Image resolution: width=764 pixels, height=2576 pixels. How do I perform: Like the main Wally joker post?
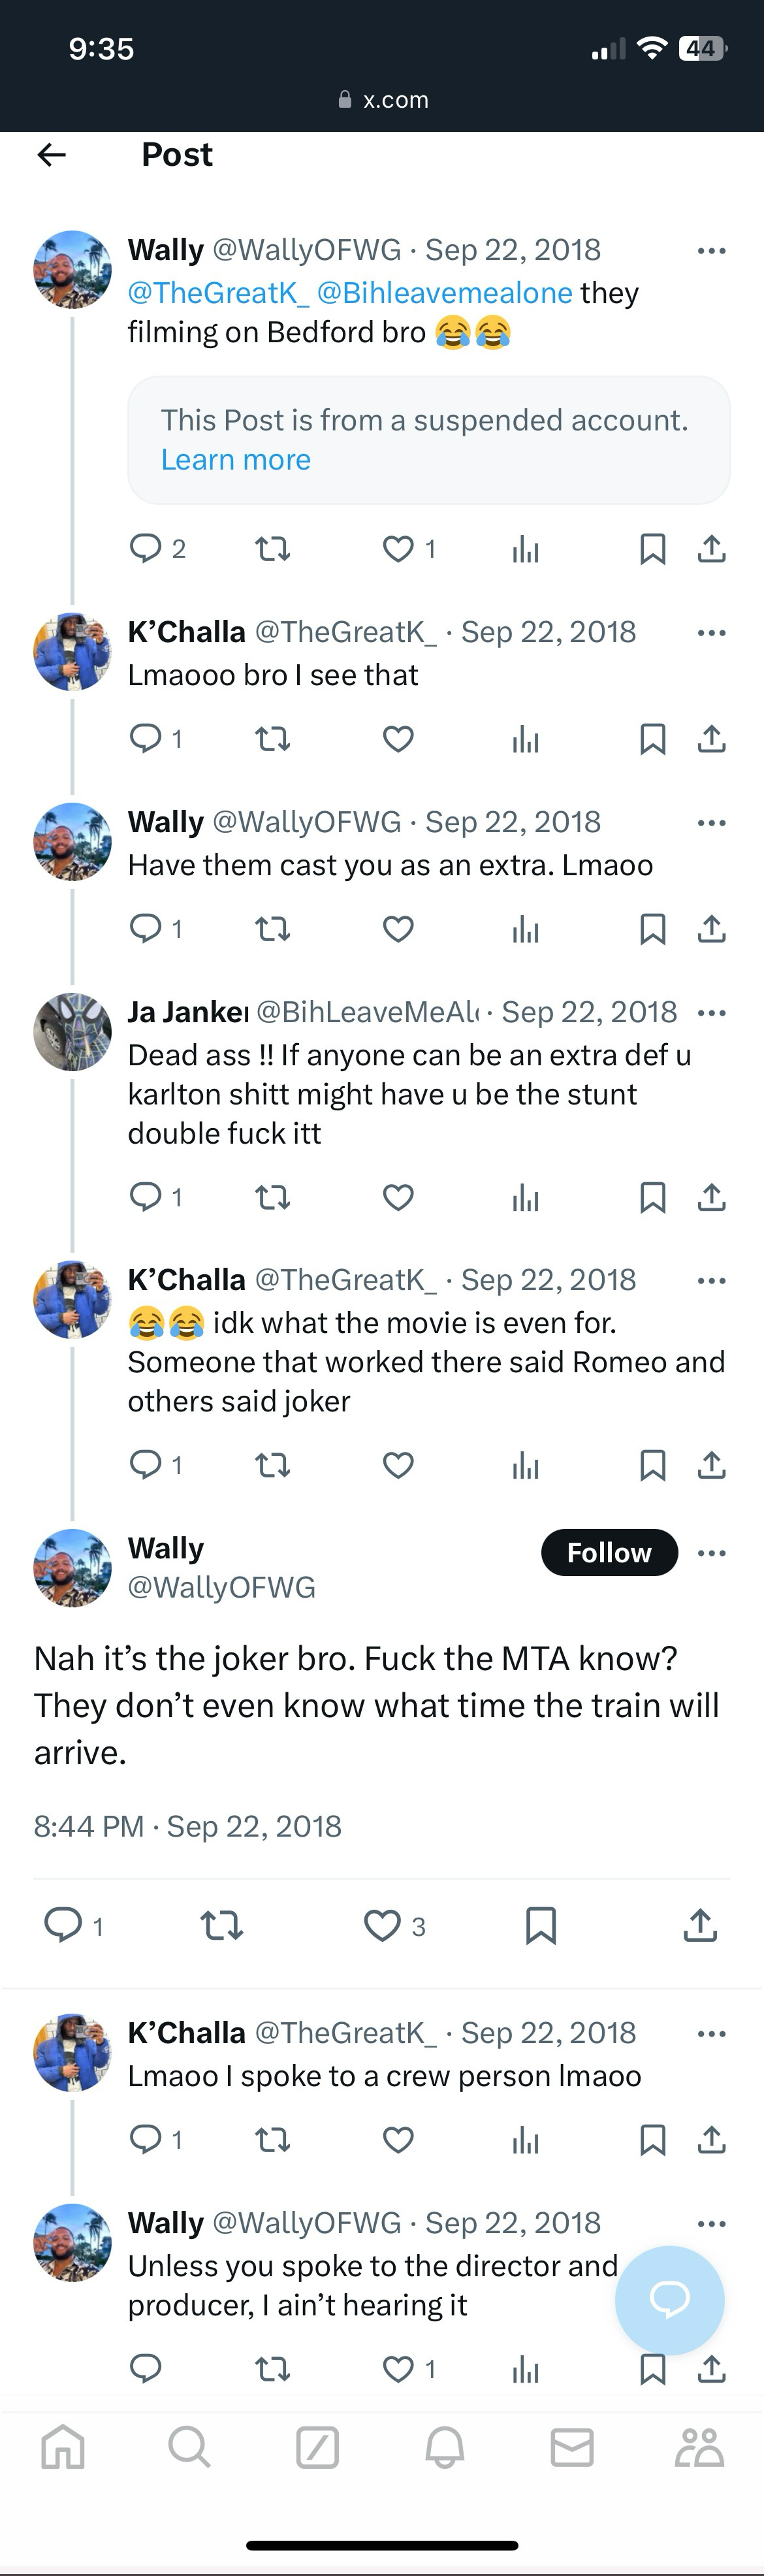coord(382,1925)
